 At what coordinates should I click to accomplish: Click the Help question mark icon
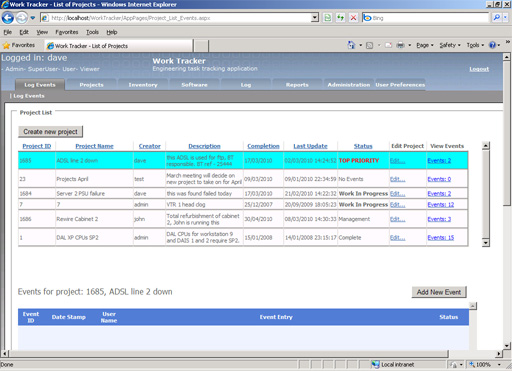(492, 45)
